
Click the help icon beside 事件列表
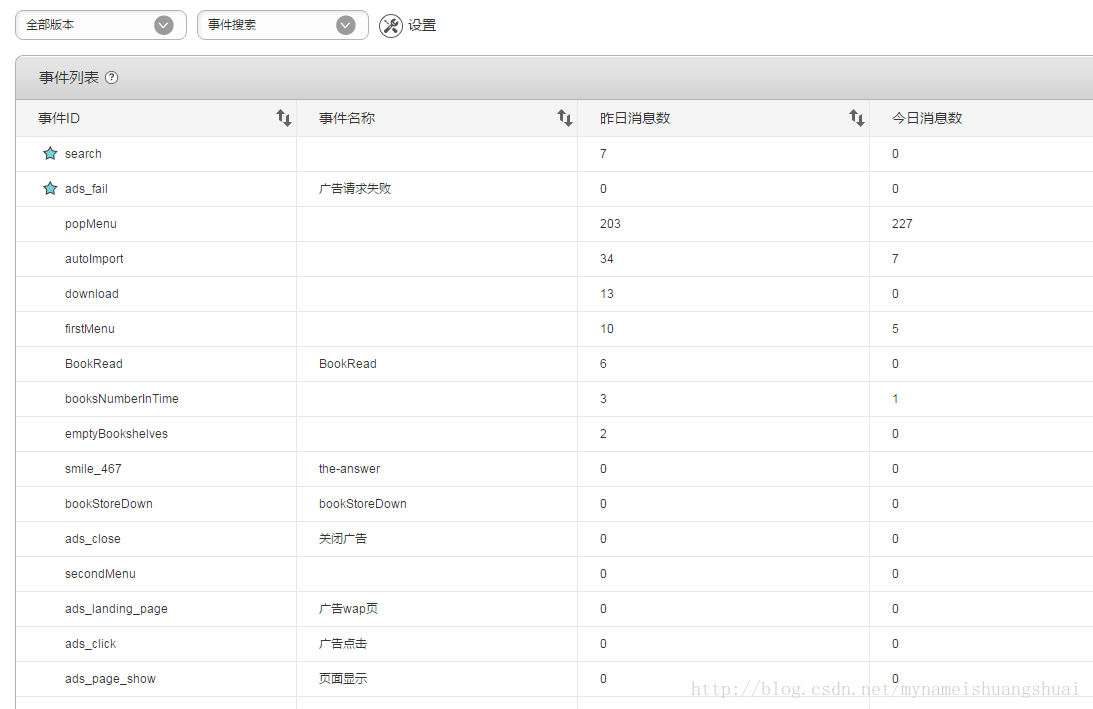click(x=110, y=77)
